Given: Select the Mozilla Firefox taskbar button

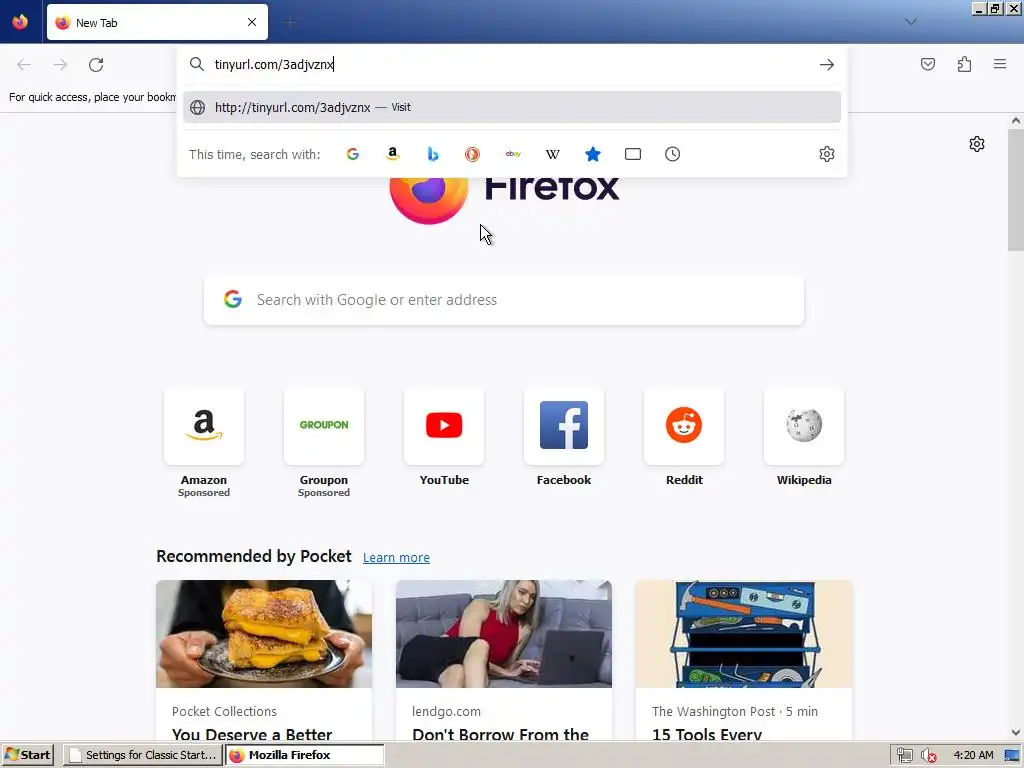Looking at the screenshot, I should (x=305, y=755).
